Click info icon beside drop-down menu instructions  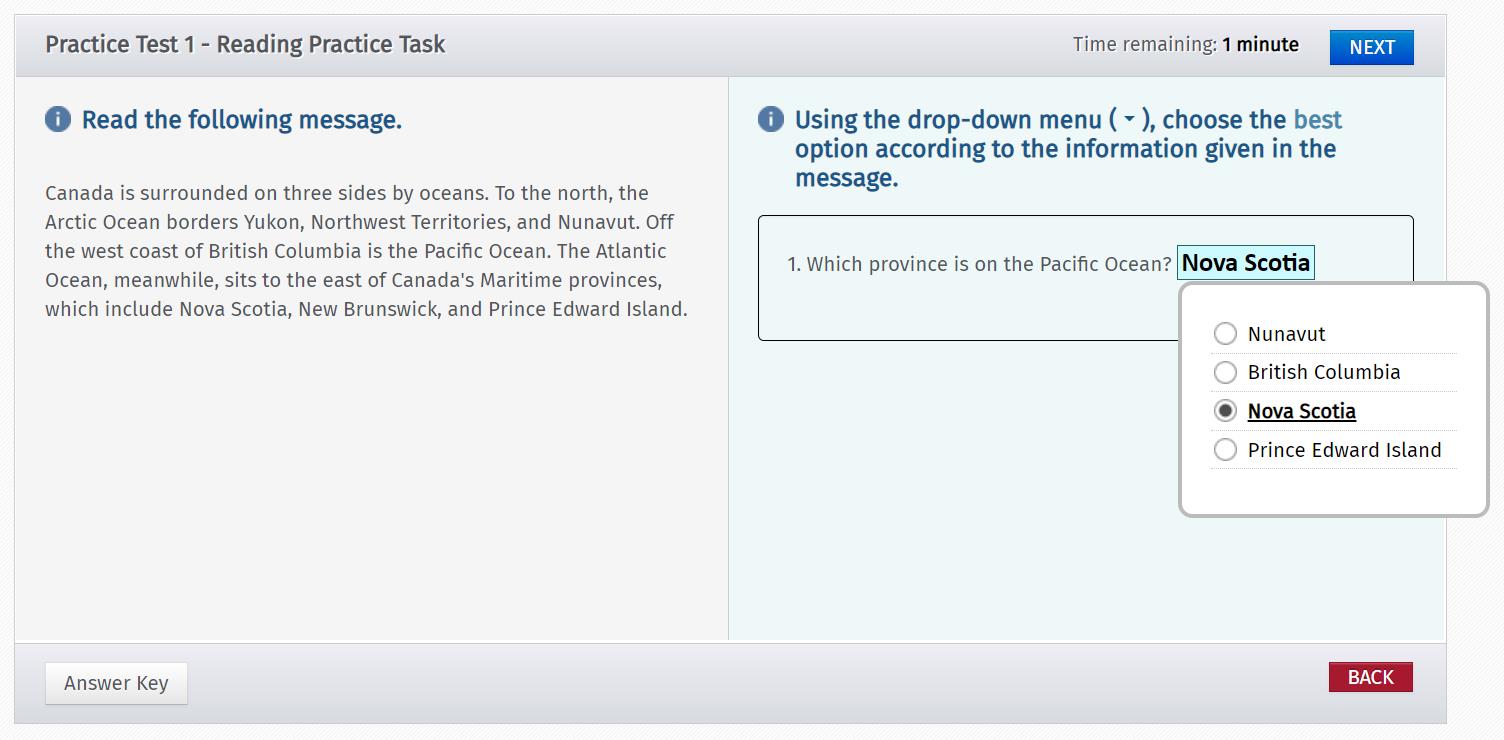(771, 120)
